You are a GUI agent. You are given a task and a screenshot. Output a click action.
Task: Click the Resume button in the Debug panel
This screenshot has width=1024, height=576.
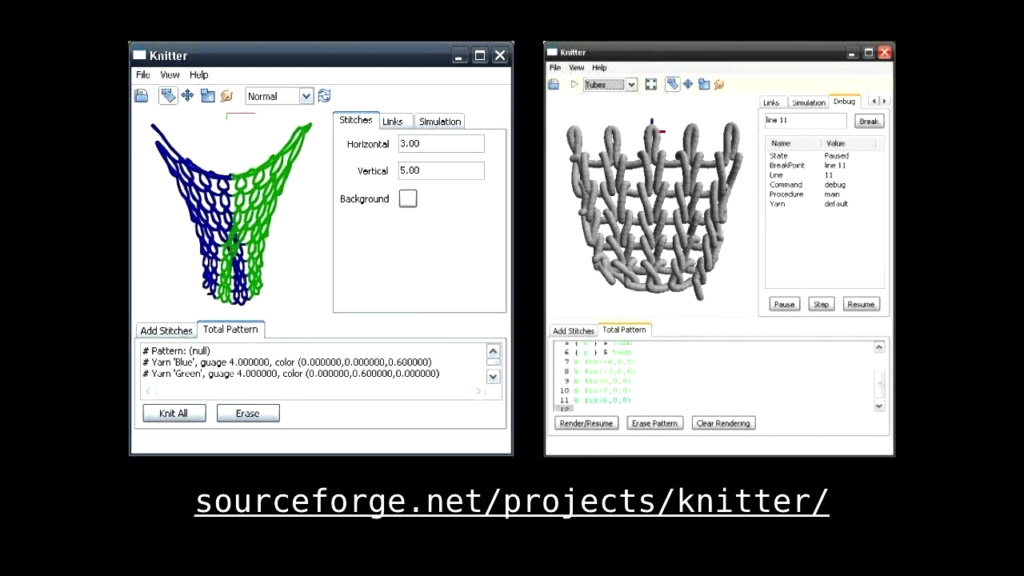click(861, 304)
